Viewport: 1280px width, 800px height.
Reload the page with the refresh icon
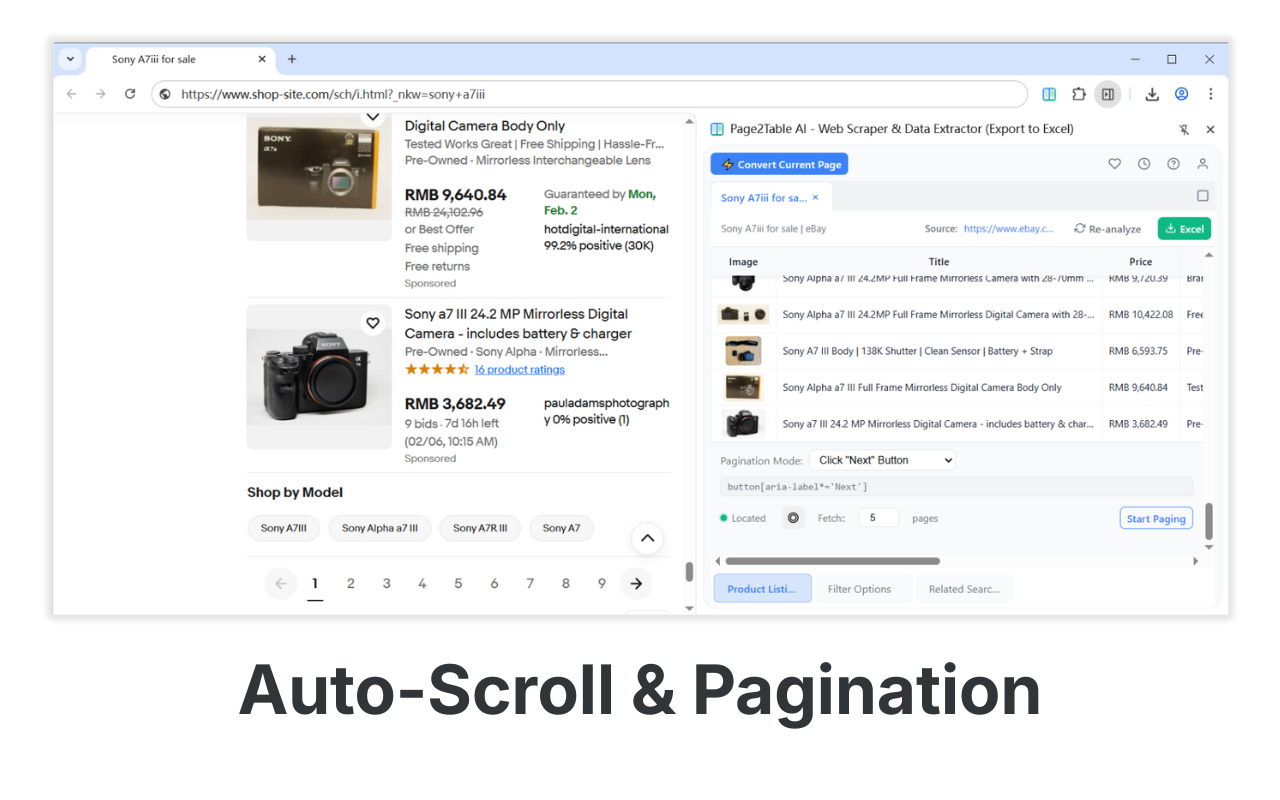(x=130, y=94)
